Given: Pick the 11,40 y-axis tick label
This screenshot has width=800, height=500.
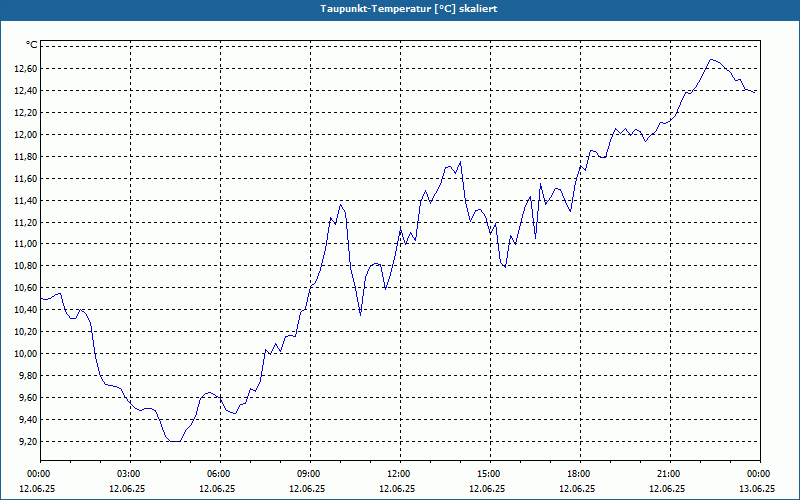Looking at the screenshot, I should point(28,200).
